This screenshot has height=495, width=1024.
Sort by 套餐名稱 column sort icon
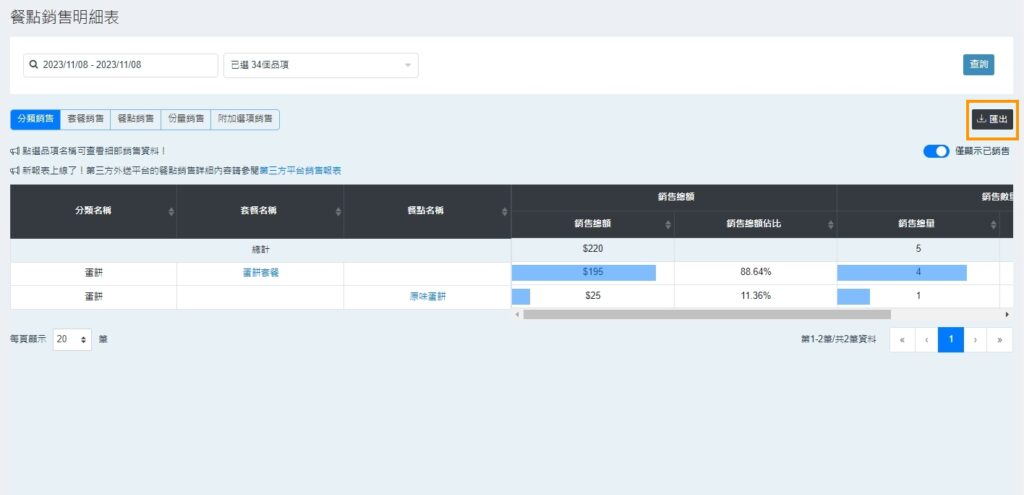pyautogui.click(x=337, y=212)
